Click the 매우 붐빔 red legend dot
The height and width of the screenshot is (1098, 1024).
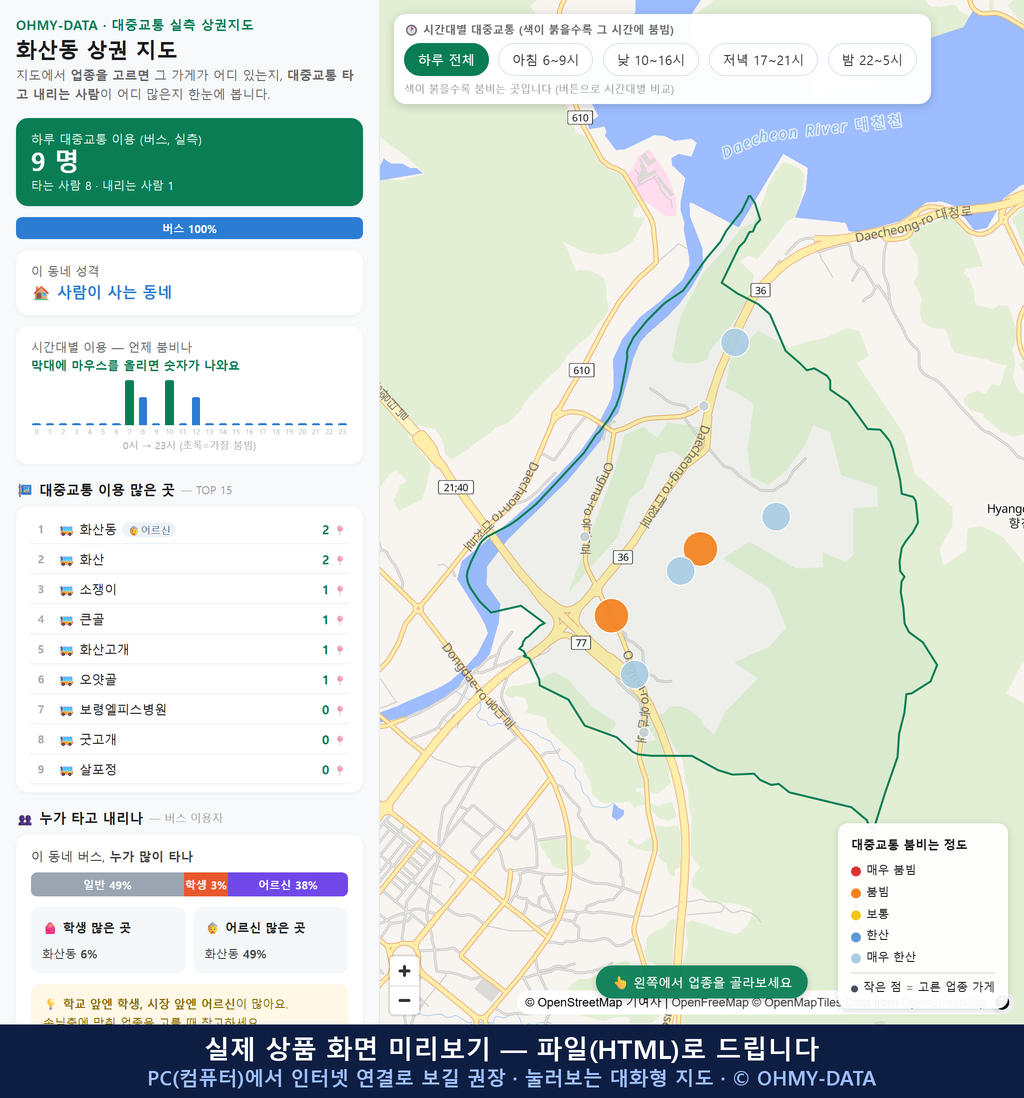(x=855, y=871)
